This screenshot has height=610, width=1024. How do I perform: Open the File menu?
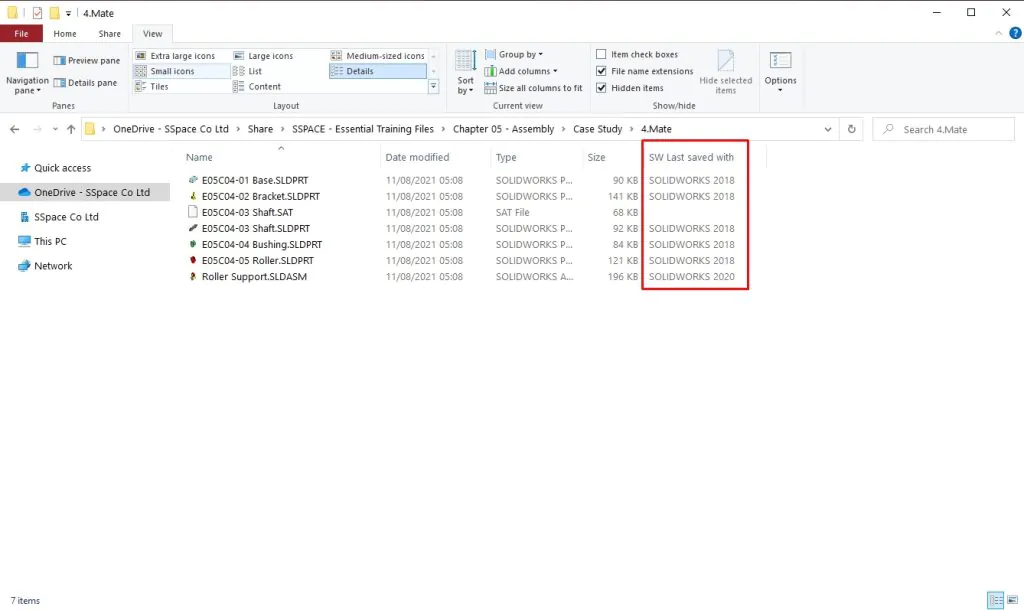pos(22,33)
